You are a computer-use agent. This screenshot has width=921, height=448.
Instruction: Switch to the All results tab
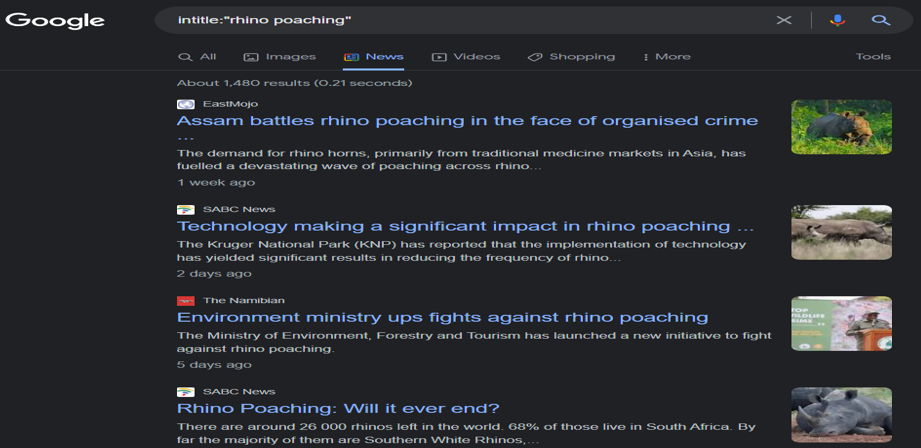(x=197, y=57)
